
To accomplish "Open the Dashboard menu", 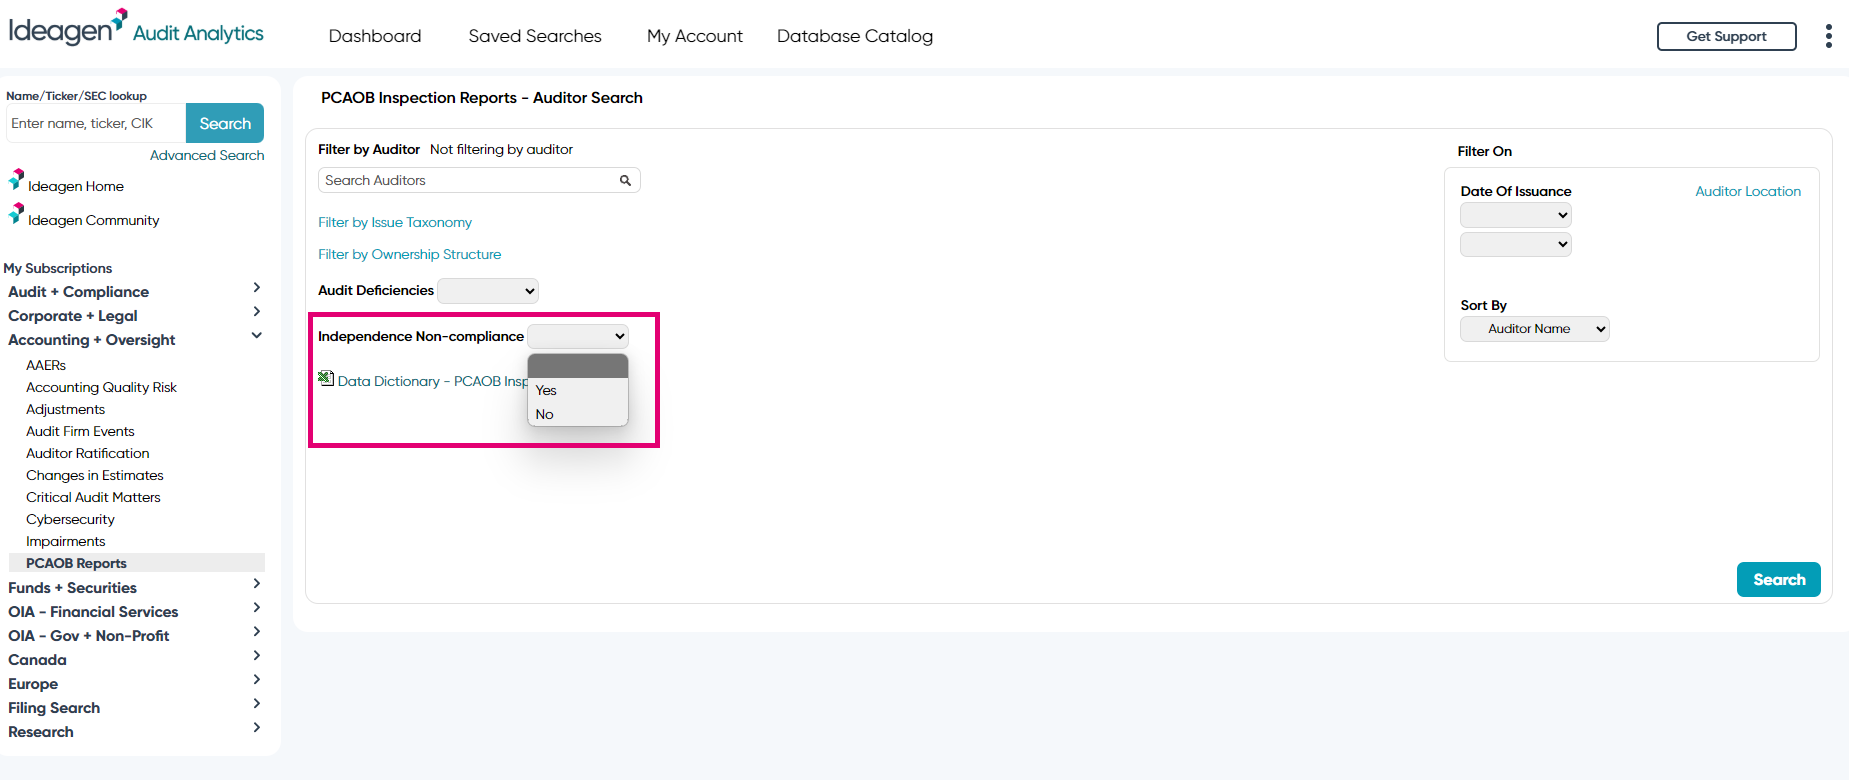I will 375,36.
